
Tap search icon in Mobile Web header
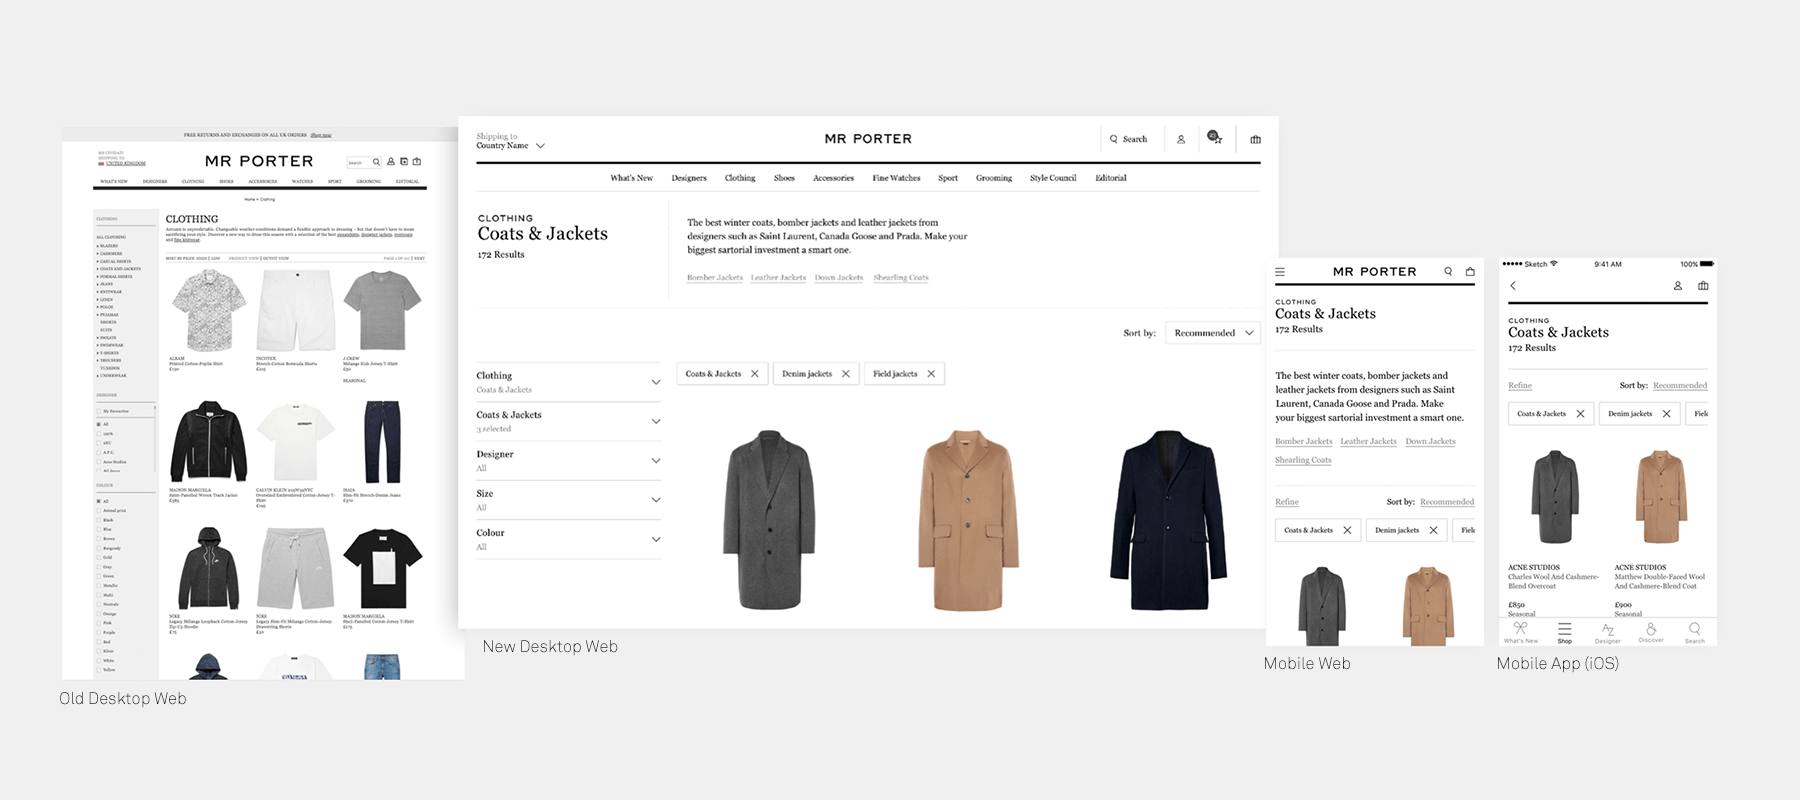1448,271
